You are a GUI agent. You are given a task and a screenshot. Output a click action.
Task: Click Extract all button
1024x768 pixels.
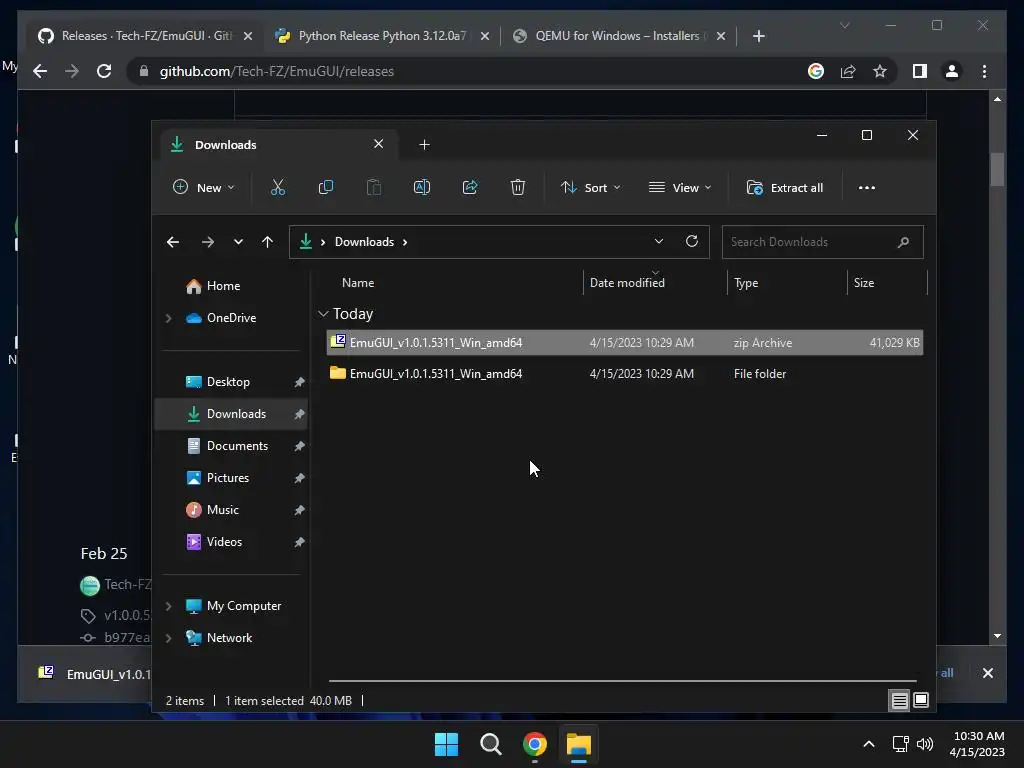click(784, 187)
